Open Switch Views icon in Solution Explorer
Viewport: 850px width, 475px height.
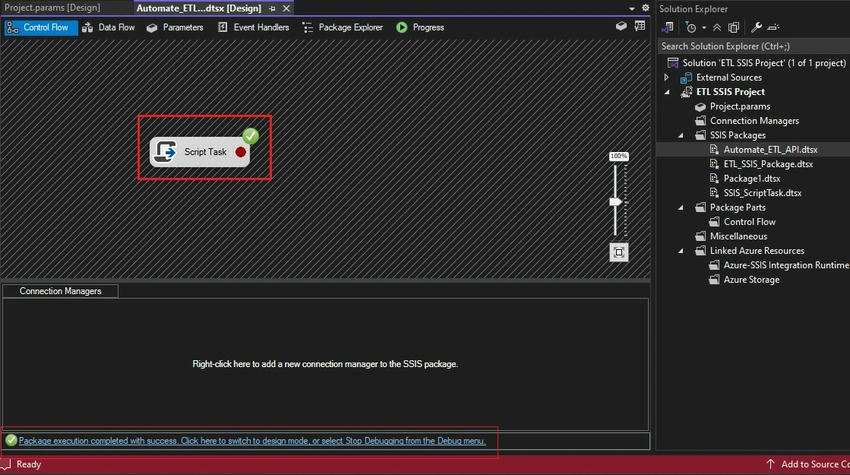coord(668,27)
